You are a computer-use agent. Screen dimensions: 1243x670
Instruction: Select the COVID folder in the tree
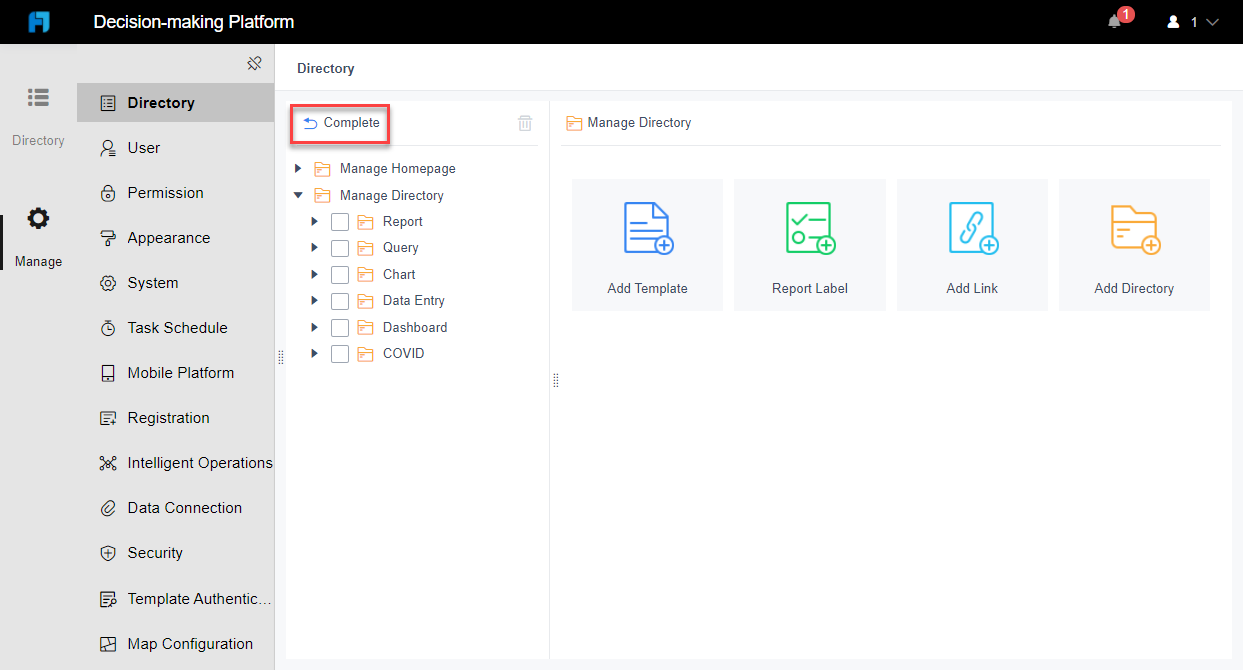tap(403, 353)
